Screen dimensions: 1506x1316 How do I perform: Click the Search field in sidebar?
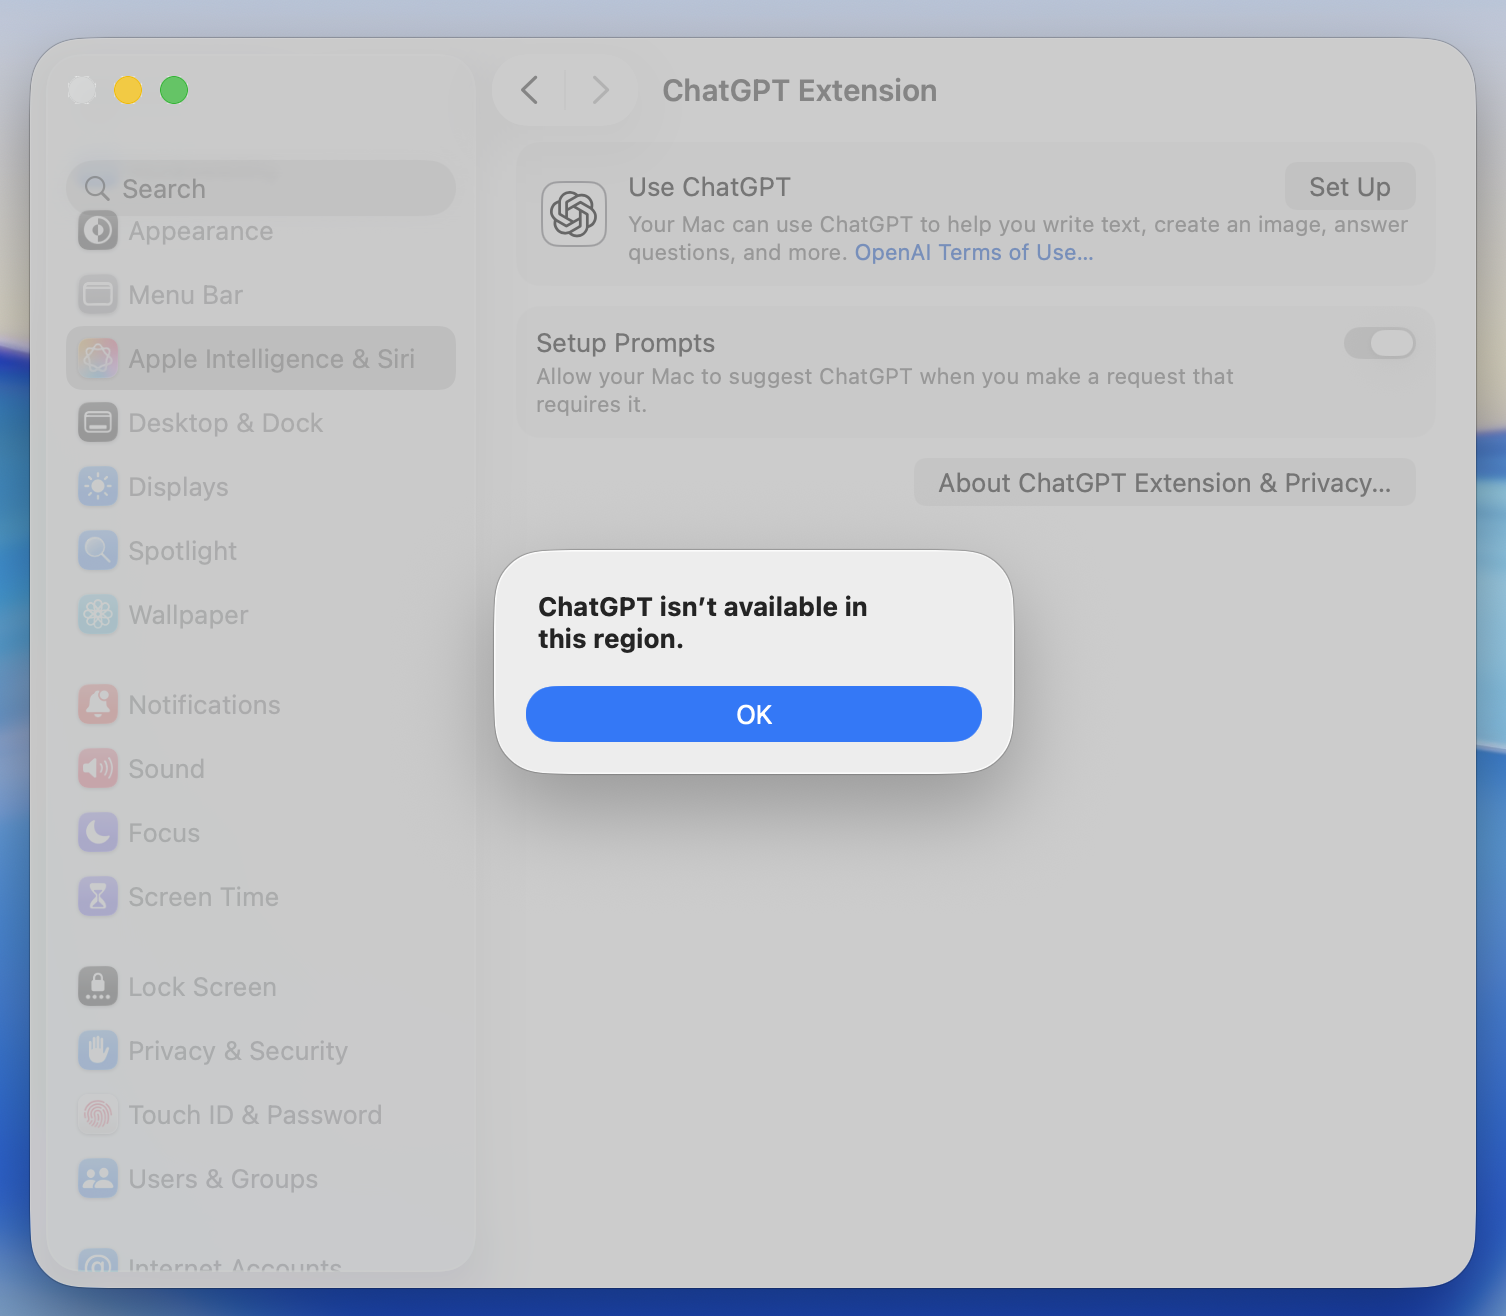[x=261, y=188]
